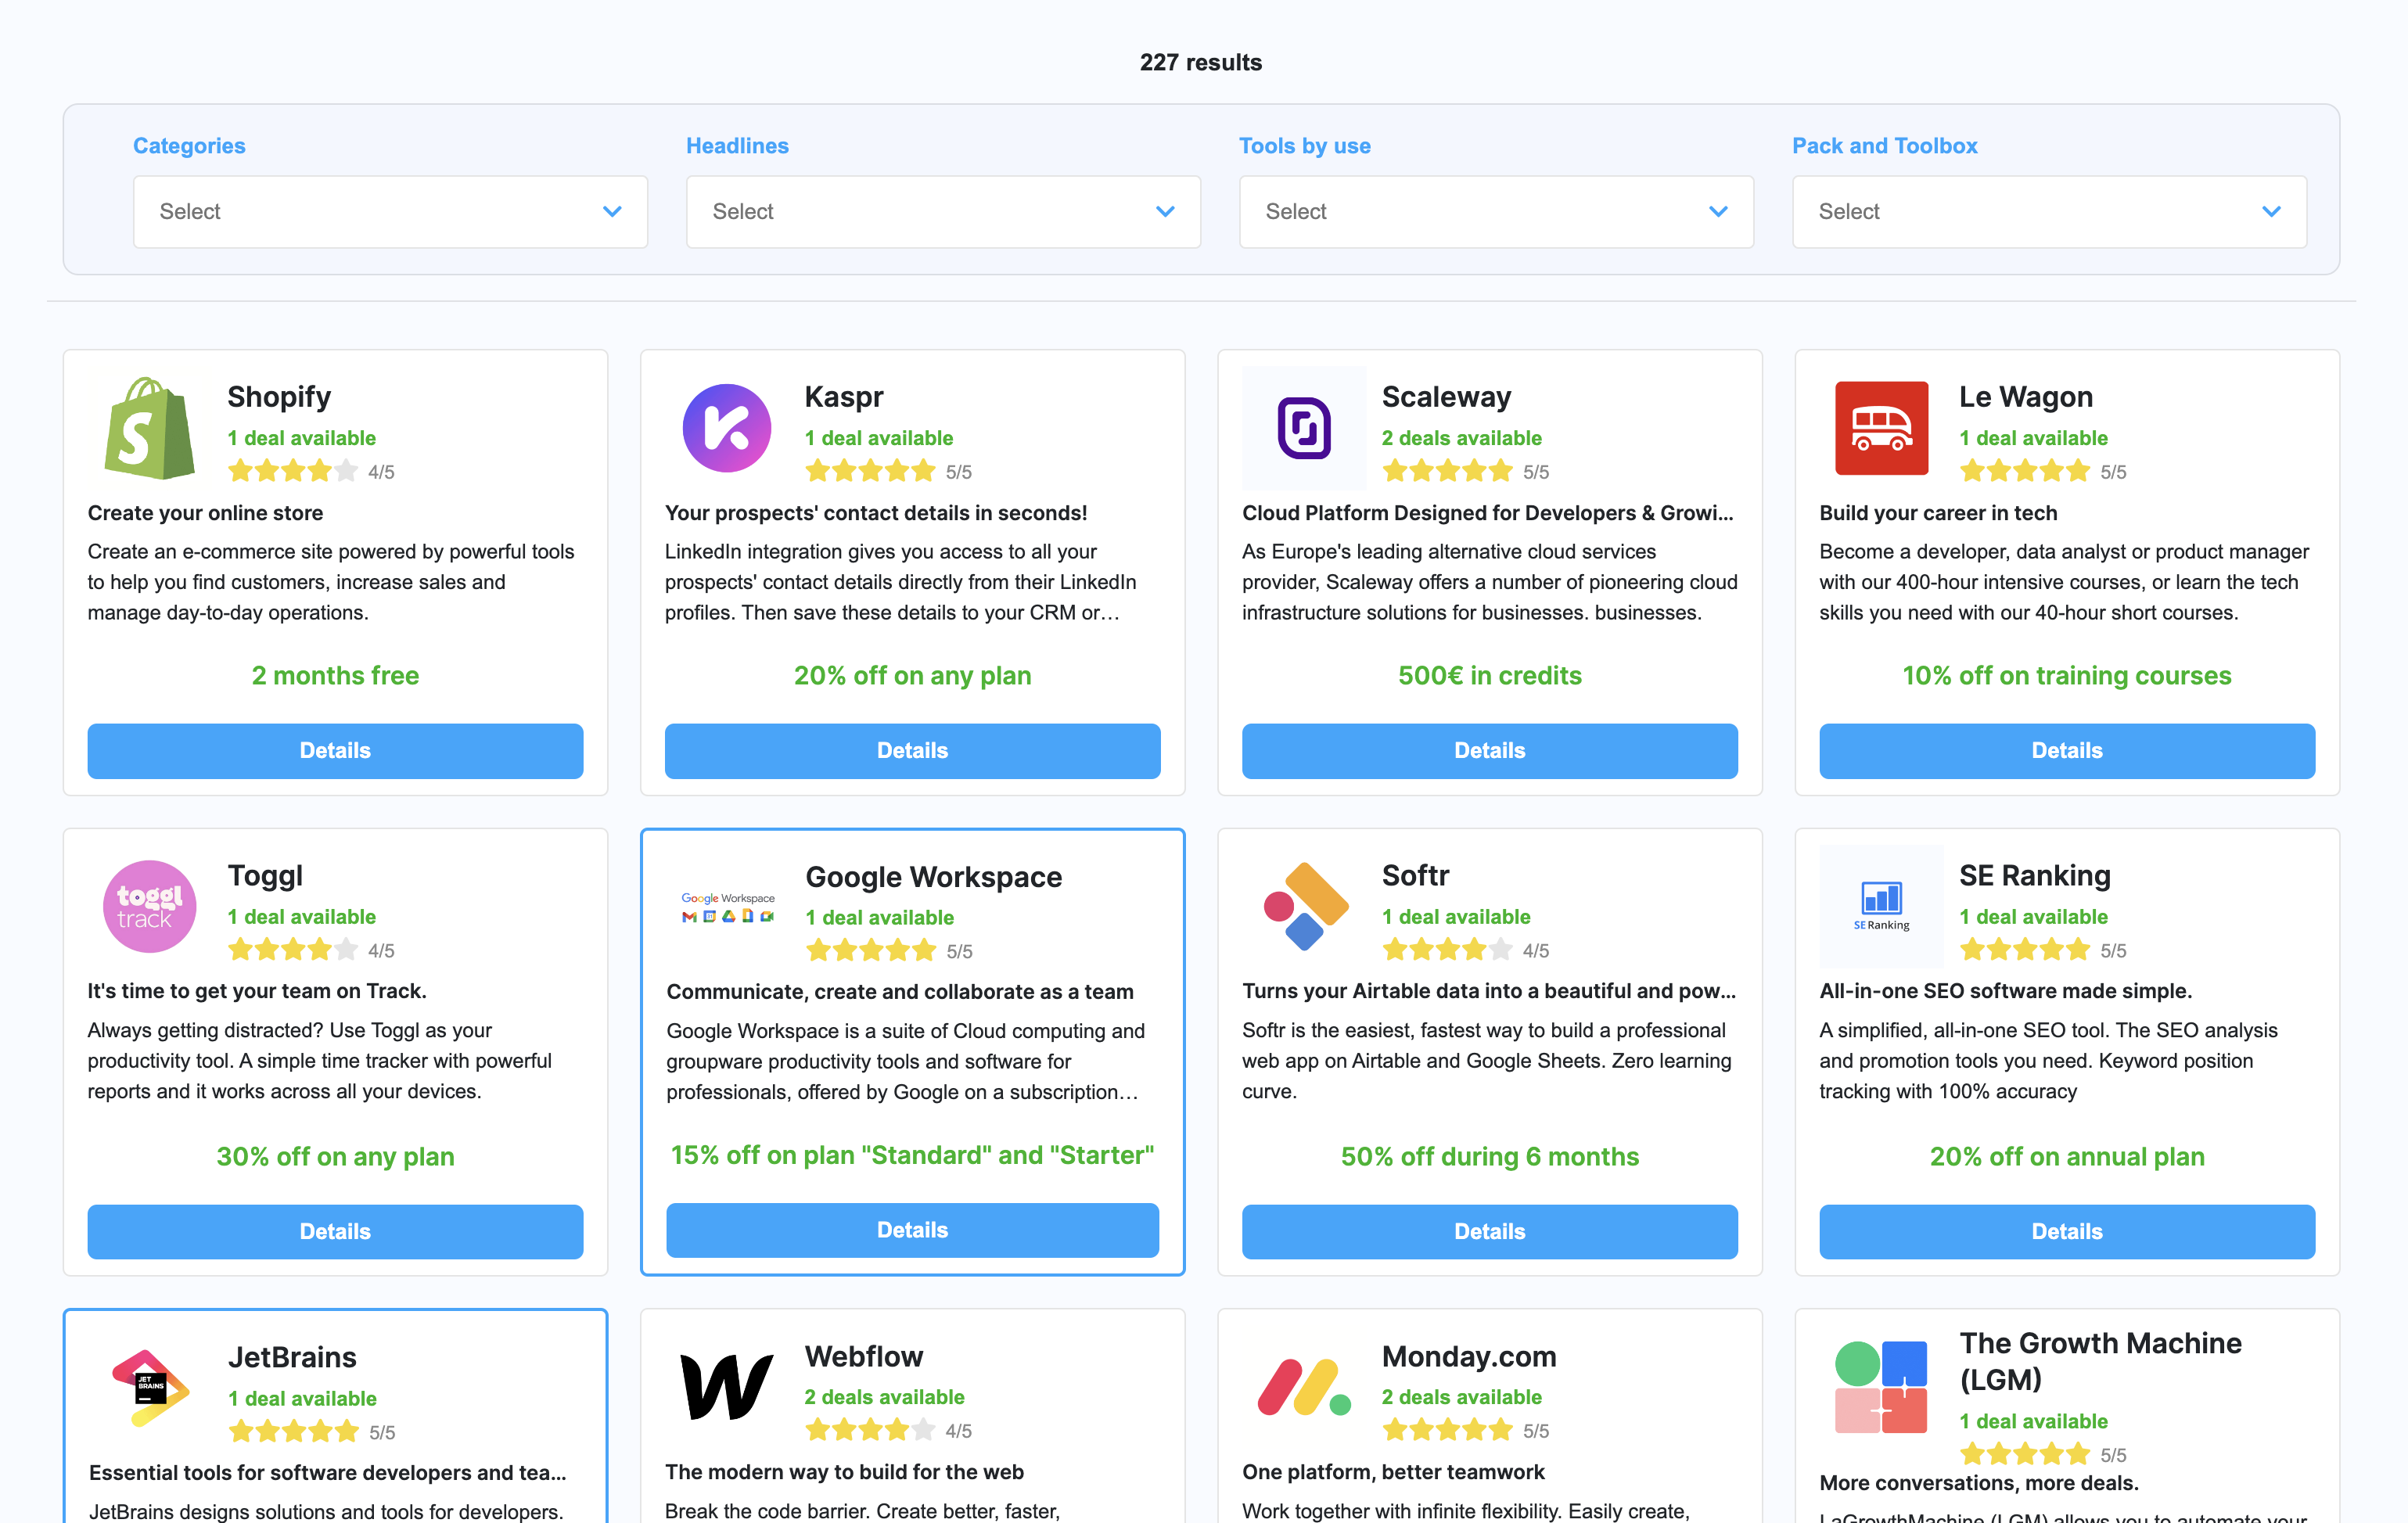
Task: Open Shopify deal details
Action: (335, 749)
